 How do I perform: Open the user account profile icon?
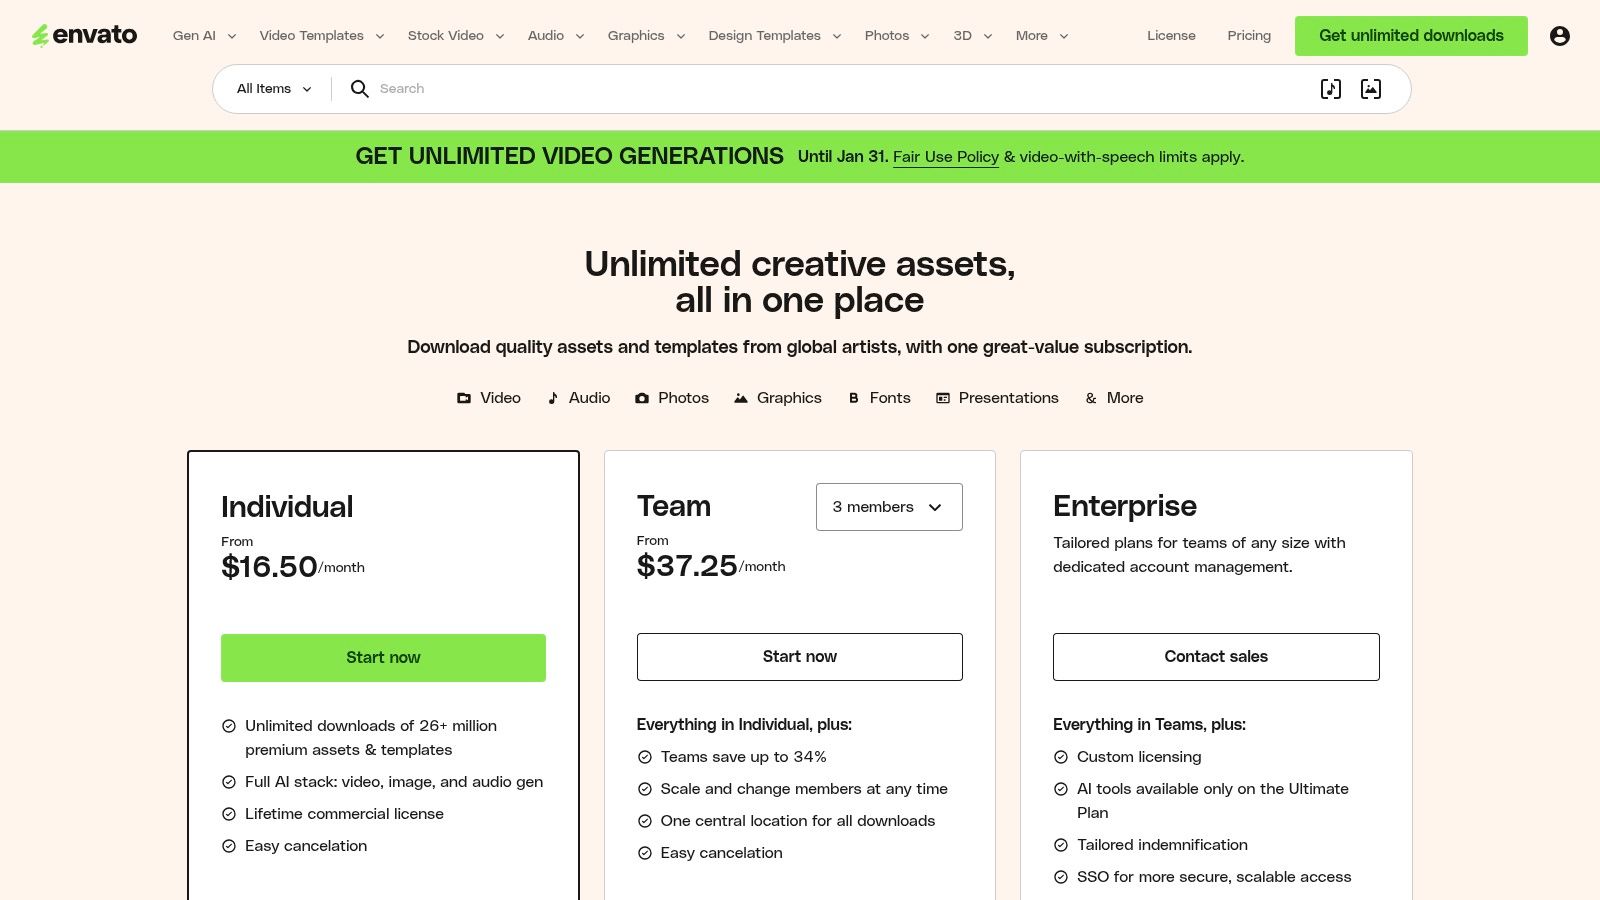(x=1560, y=35)
